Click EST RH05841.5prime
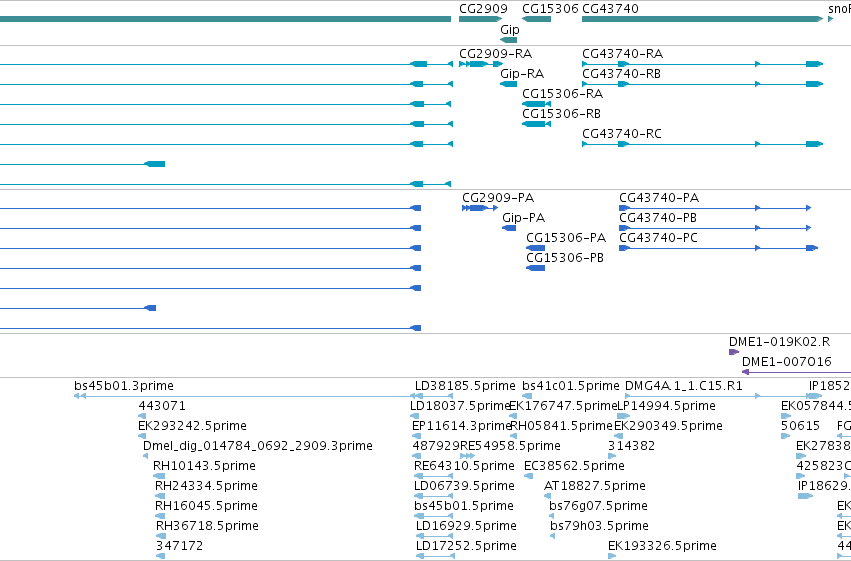Image resolution: width=851 pixels, height=561 pixels. 561,426
